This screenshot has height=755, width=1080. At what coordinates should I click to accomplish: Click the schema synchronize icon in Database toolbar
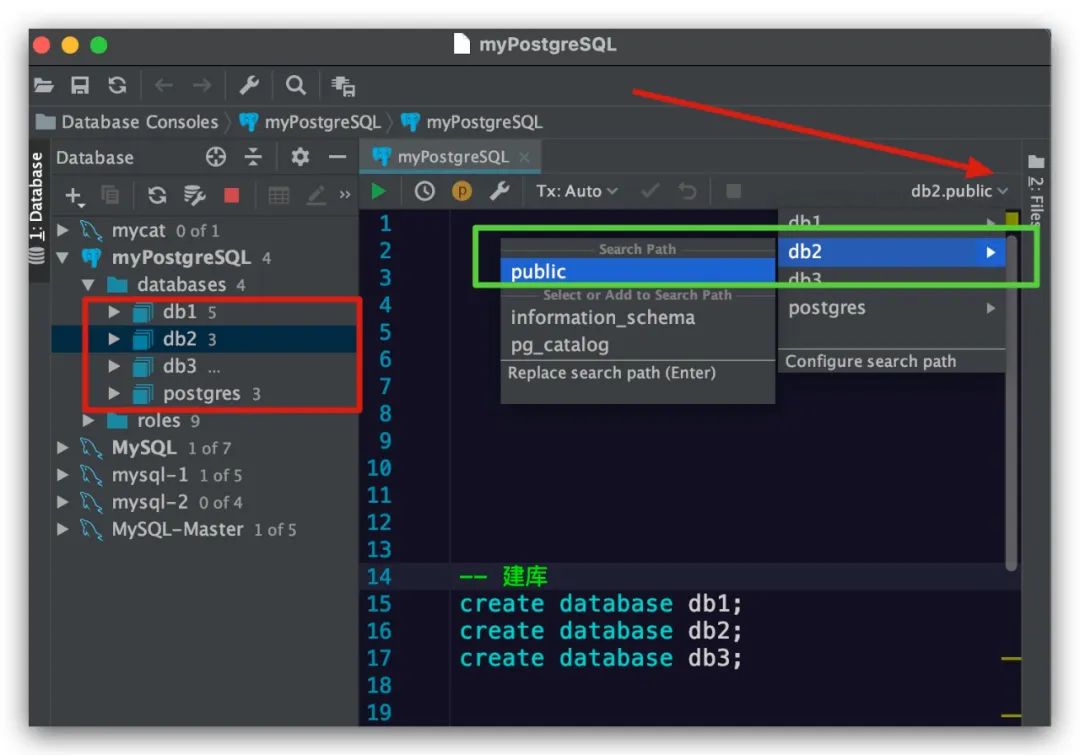click(194, 196)
